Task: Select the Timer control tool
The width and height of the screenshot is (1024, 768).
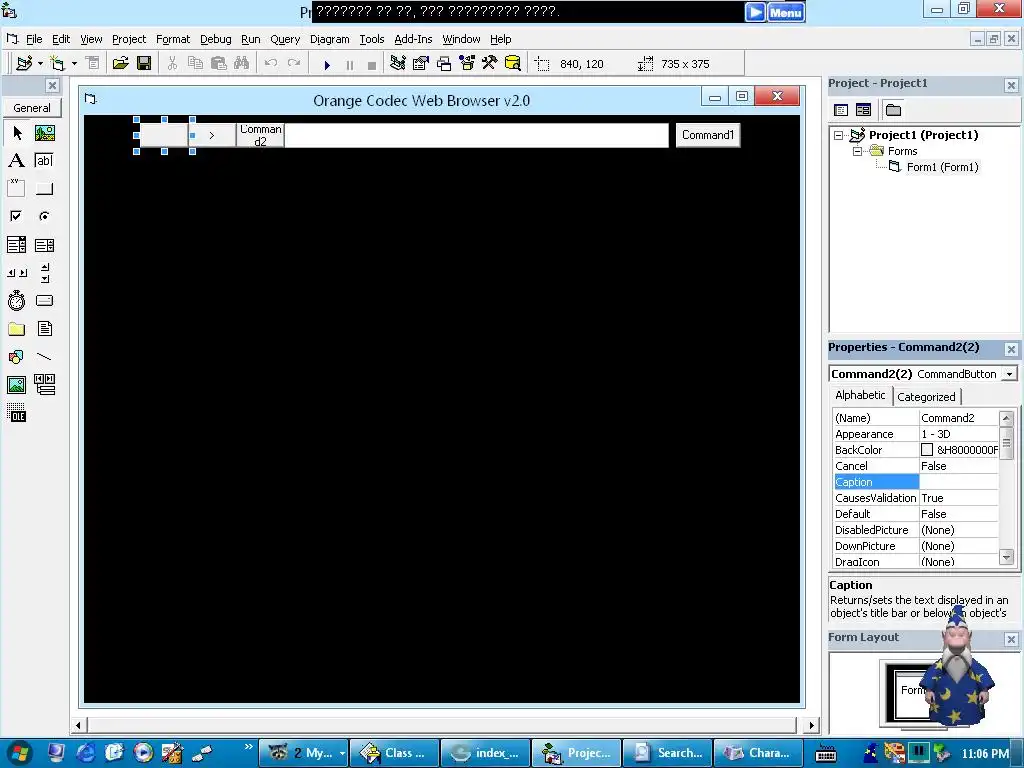Action: tap(17, 300)
